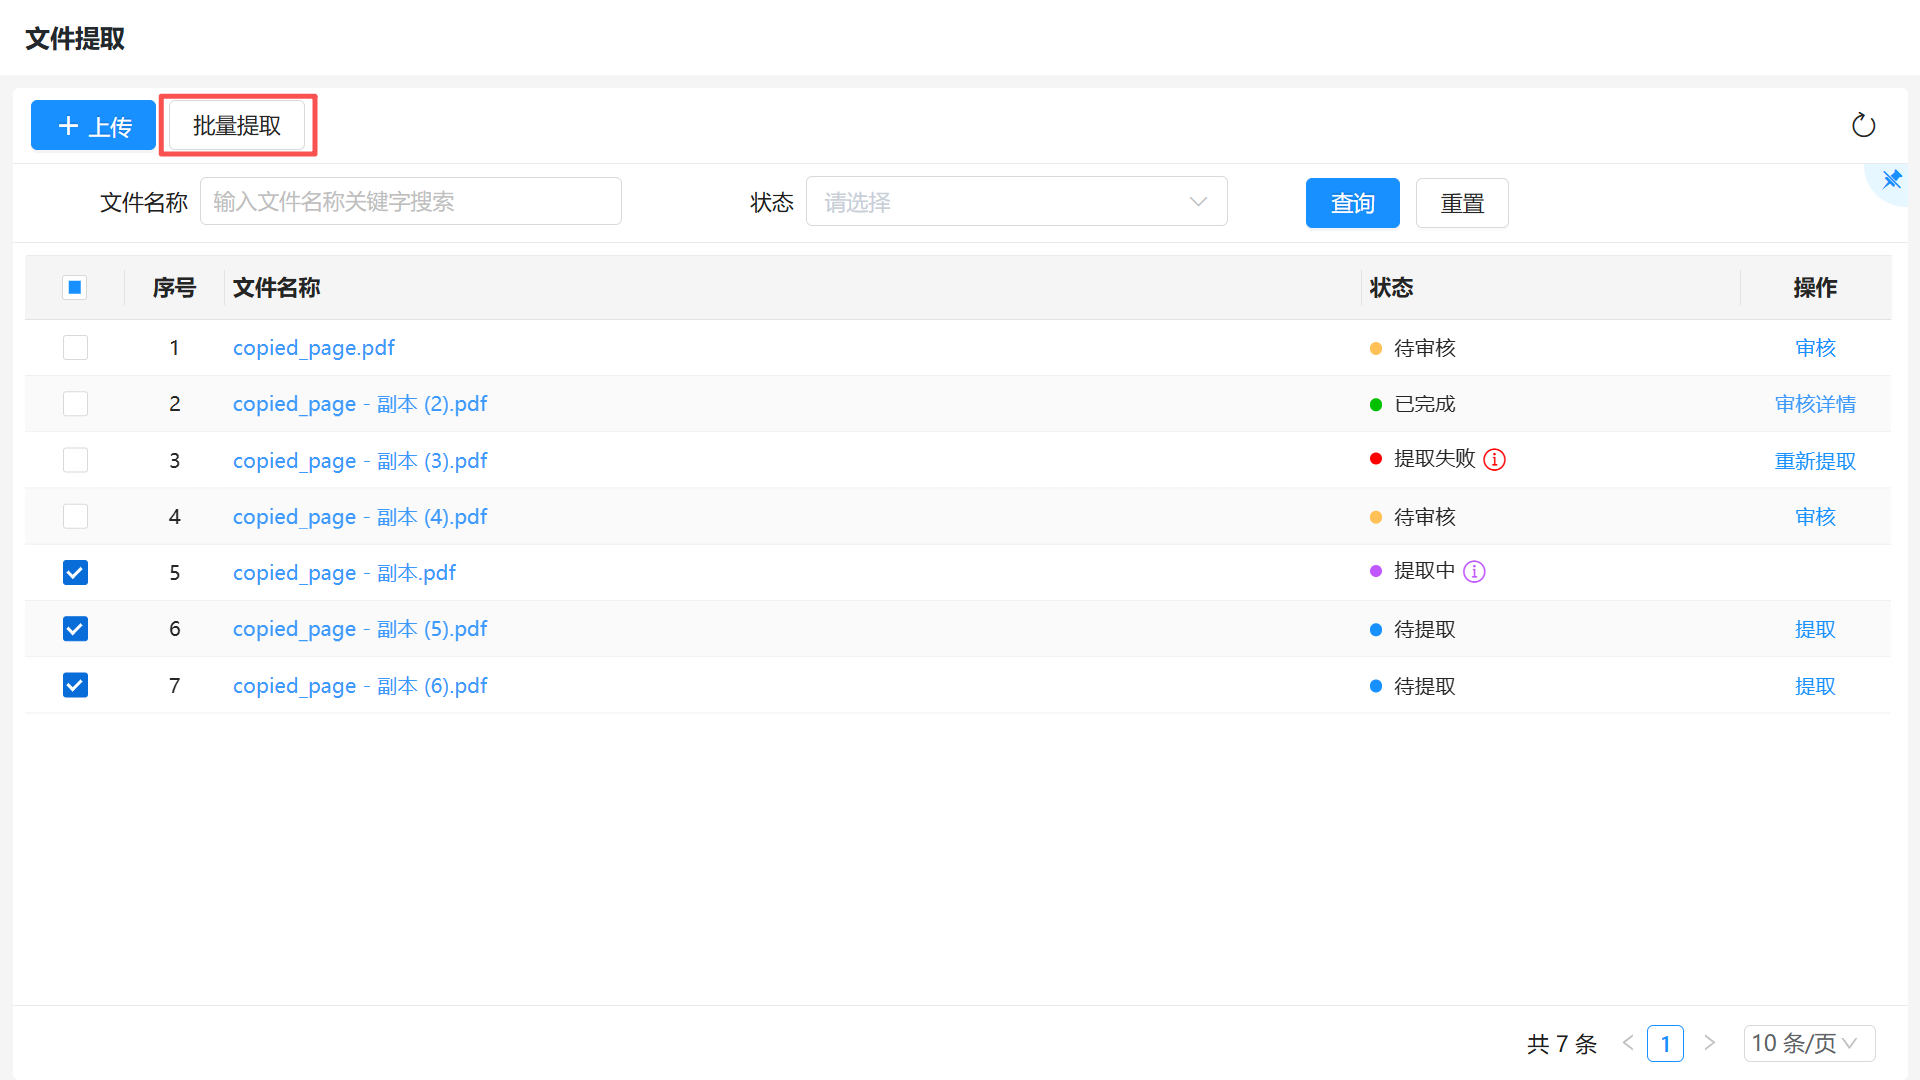Click the info icon beside 提取失败
The image size is (1920, 1080).
point(1494,459)
